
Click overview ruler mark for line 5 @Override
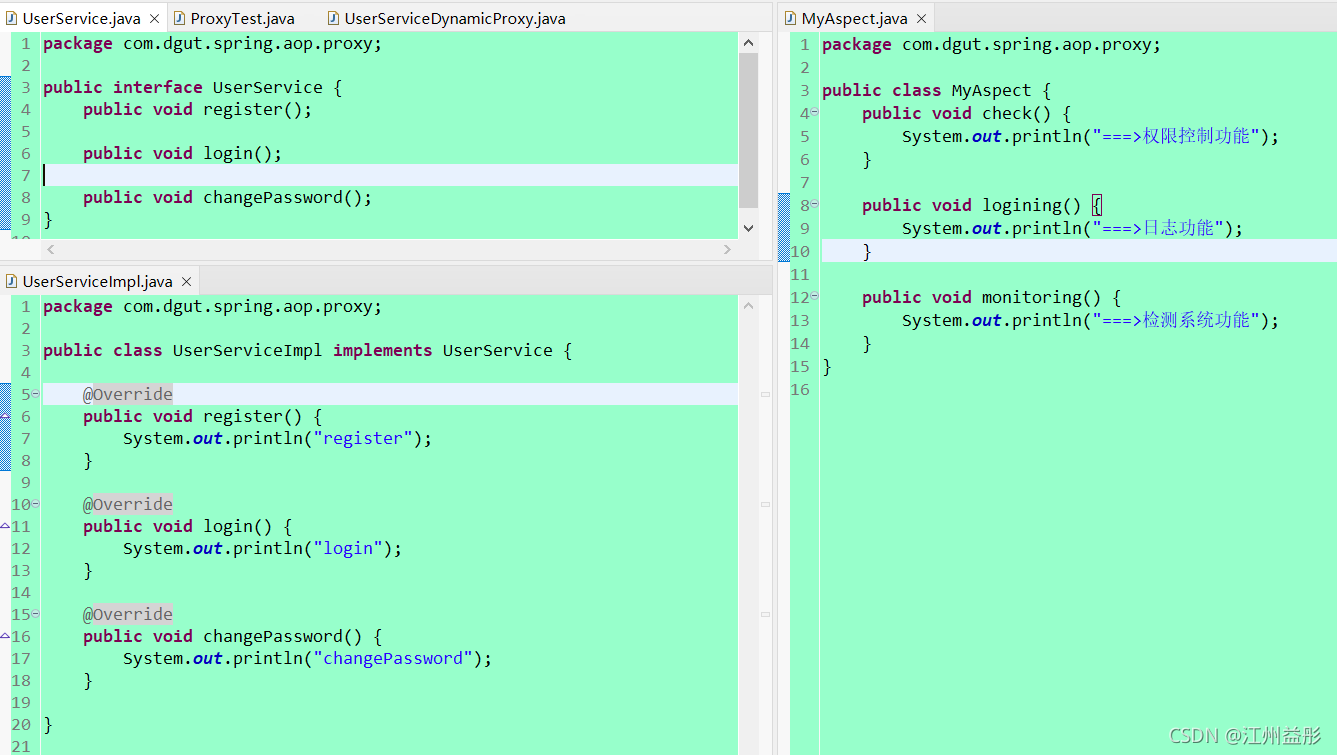765,395
